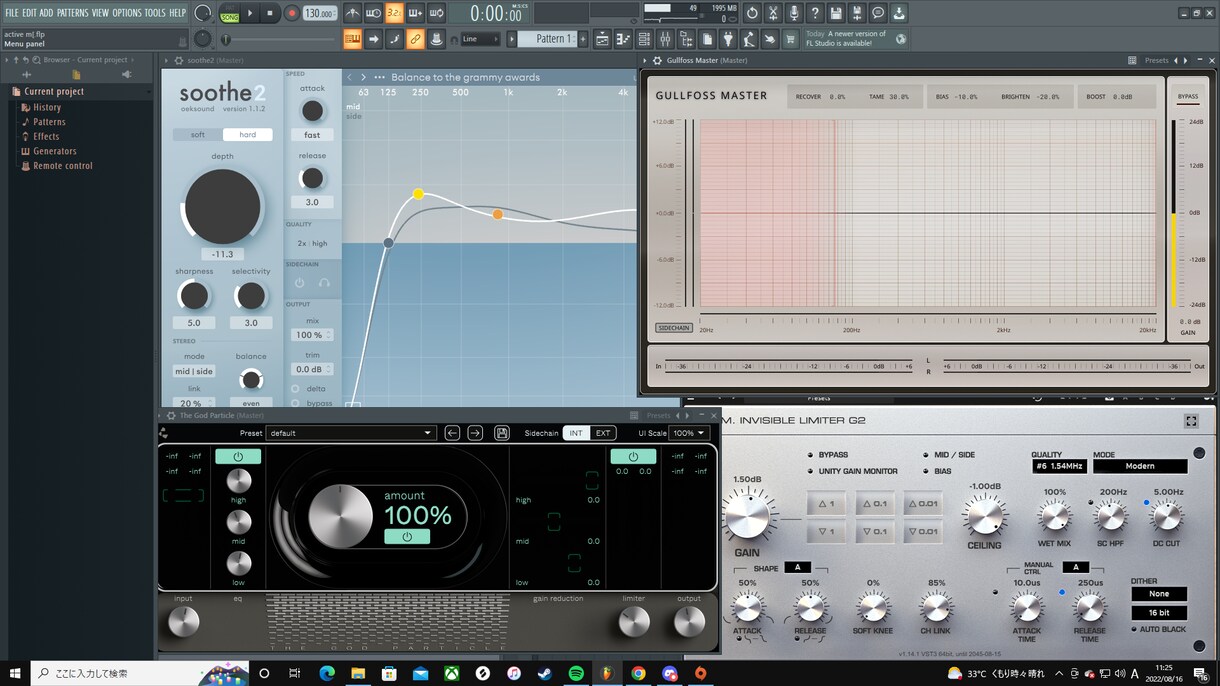Click God Particle save preset floppy icon
1220x686 pixels.
[502, 433]
